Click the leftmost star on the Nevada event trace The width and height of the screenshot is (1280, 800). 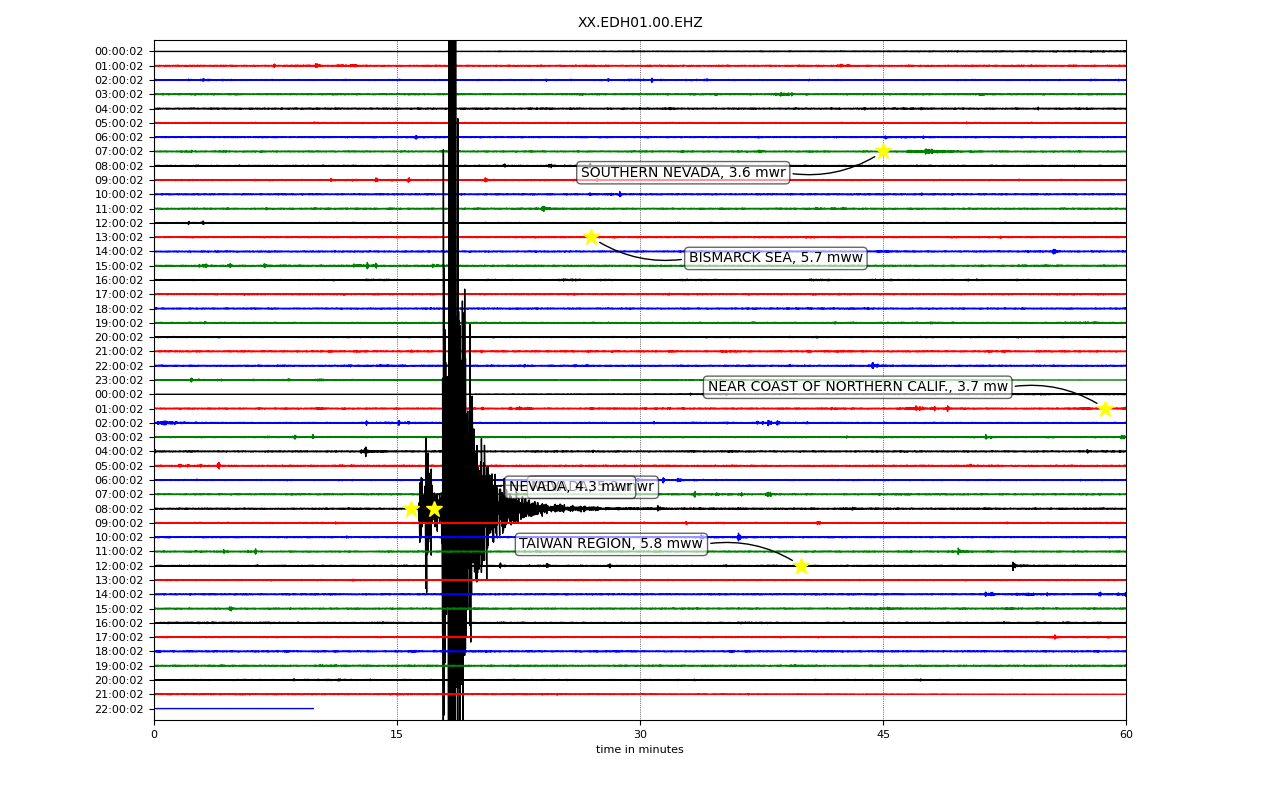[x=411, y=509]
